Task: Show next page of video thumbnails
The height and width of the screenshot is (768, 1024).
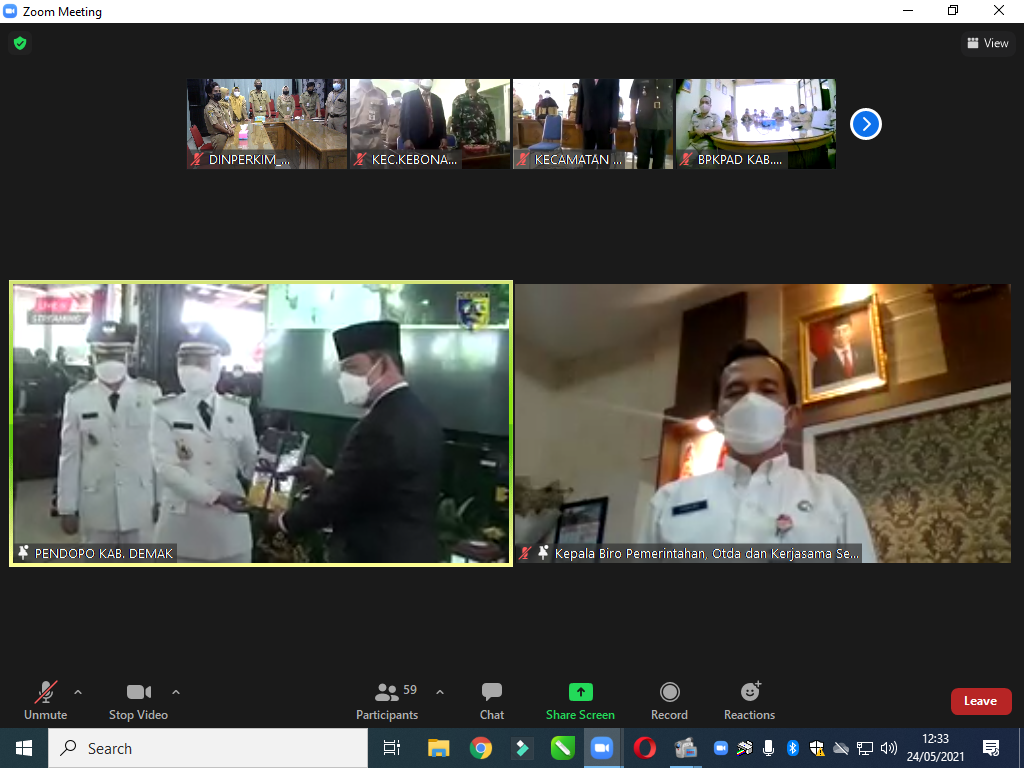Action: [865, 124]
